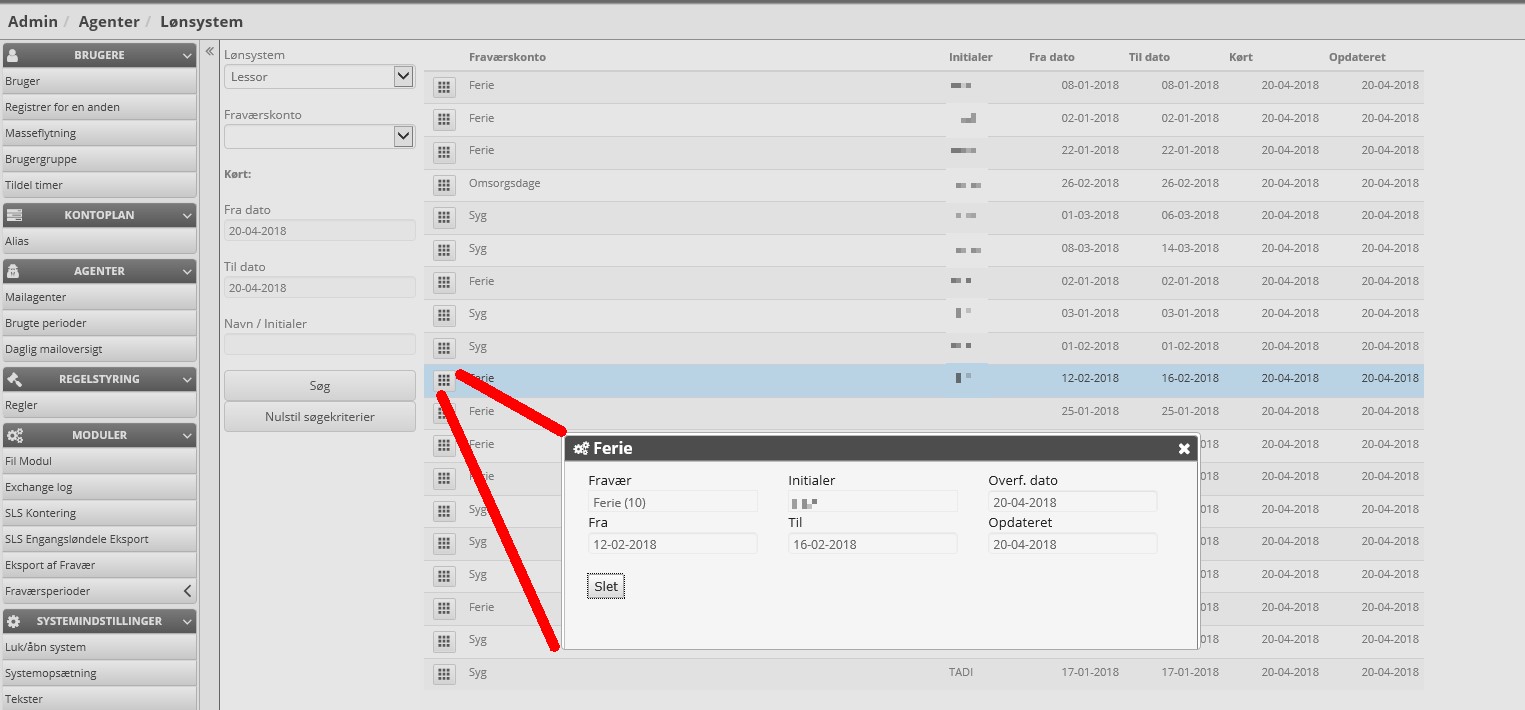Open details grid icon for Omsorgsdage row
The image size is (1525, 710).
tap(443, 185)
